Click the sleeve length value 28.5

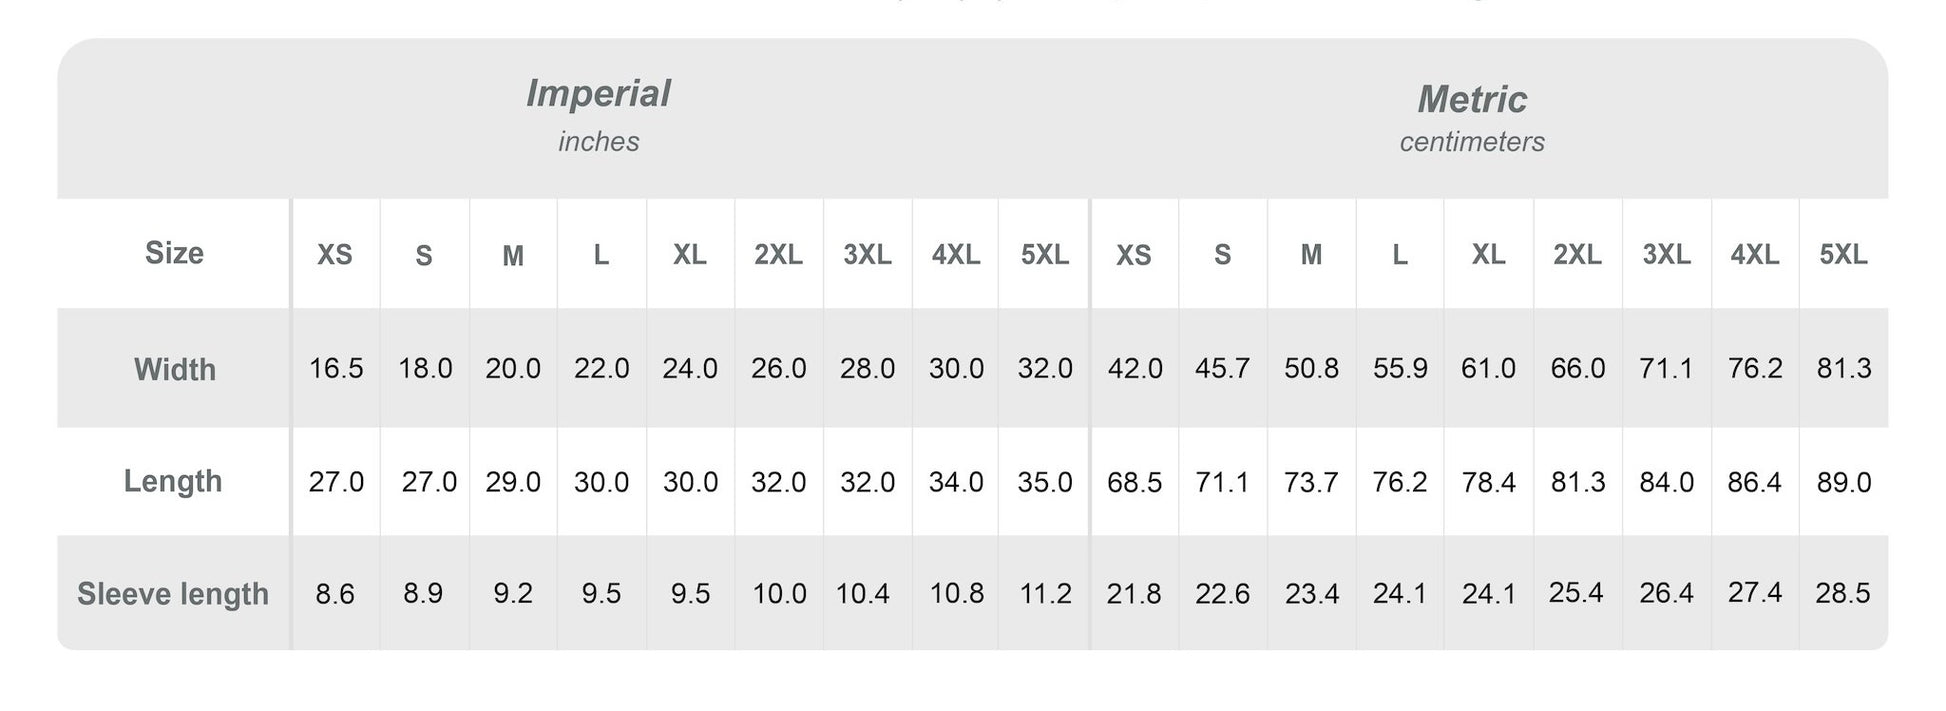coord(1843,593)
